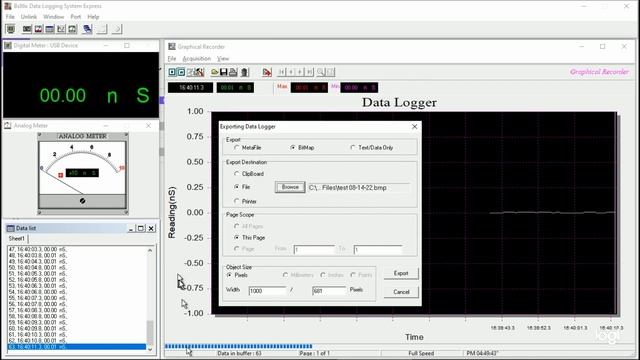
Task: Open the Help menu
Action: pos(93,17)
